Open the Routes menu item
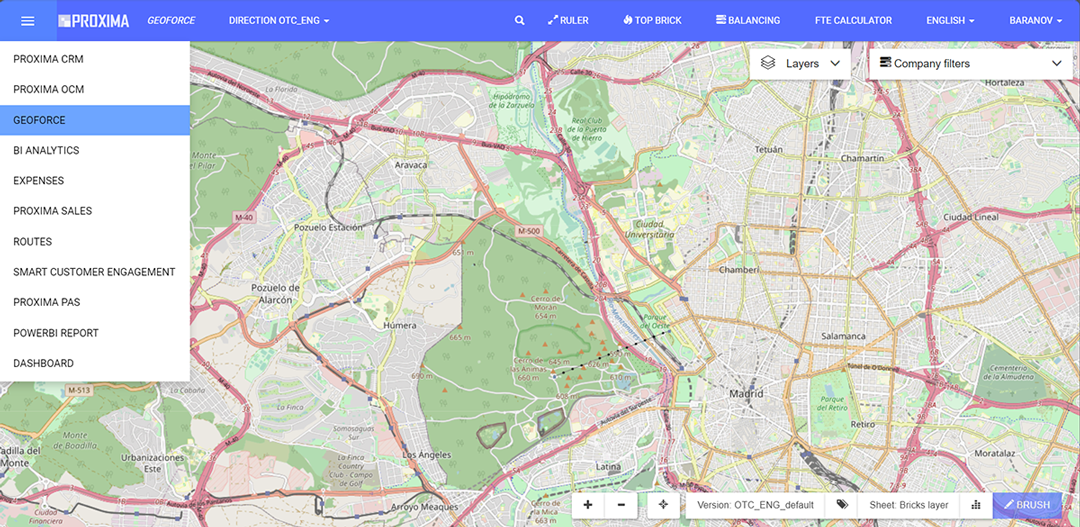1080x527 pixels. tap(95, 242)
